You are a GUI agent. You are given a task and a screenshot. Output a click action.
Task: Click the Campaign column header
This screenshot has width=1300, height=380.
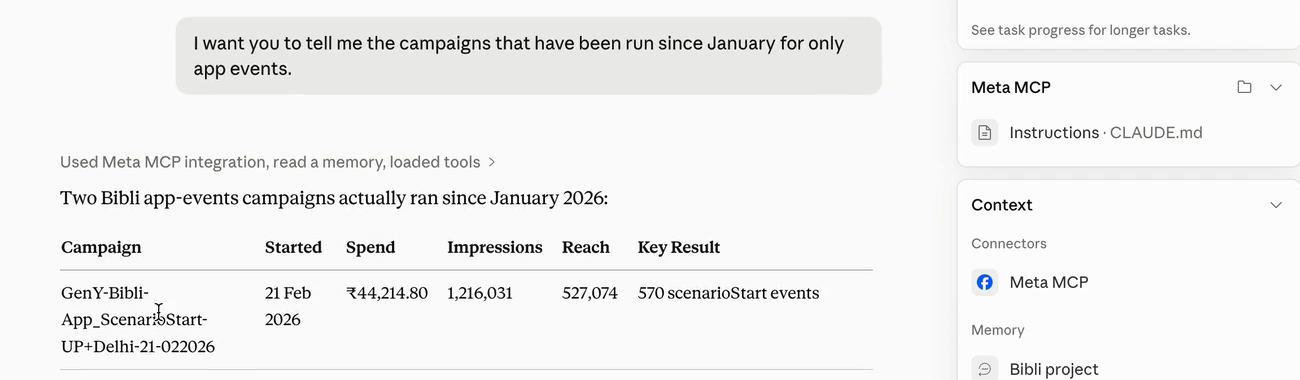click(101, 247)
